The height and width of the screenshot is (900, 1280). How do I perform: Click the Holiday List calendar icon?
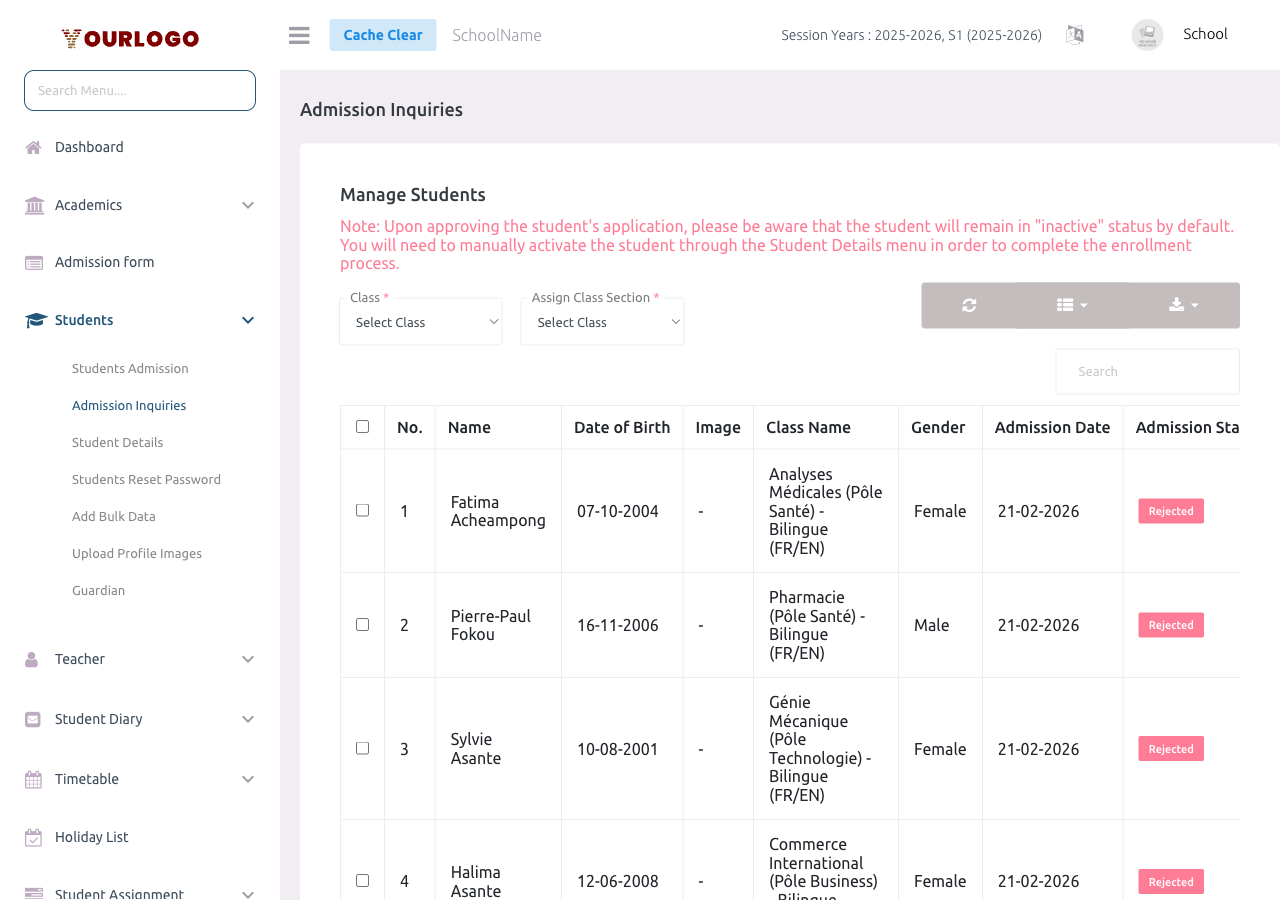pos(33,836)
